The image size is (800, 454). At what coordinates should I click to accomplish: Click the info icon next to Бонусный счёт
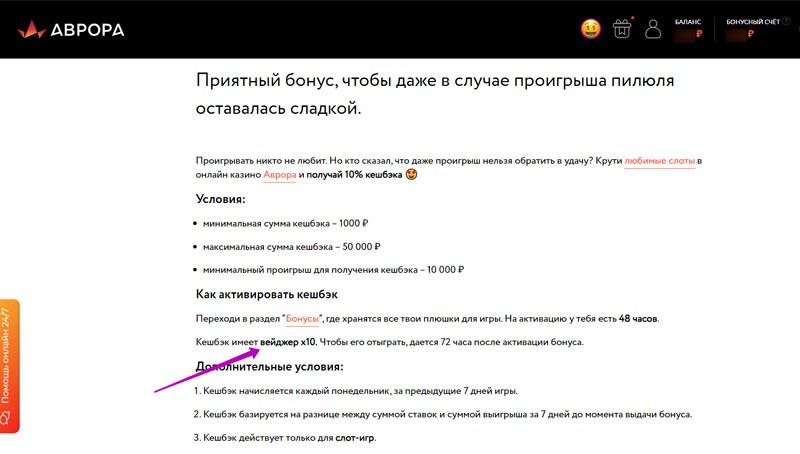coord(786,21)
